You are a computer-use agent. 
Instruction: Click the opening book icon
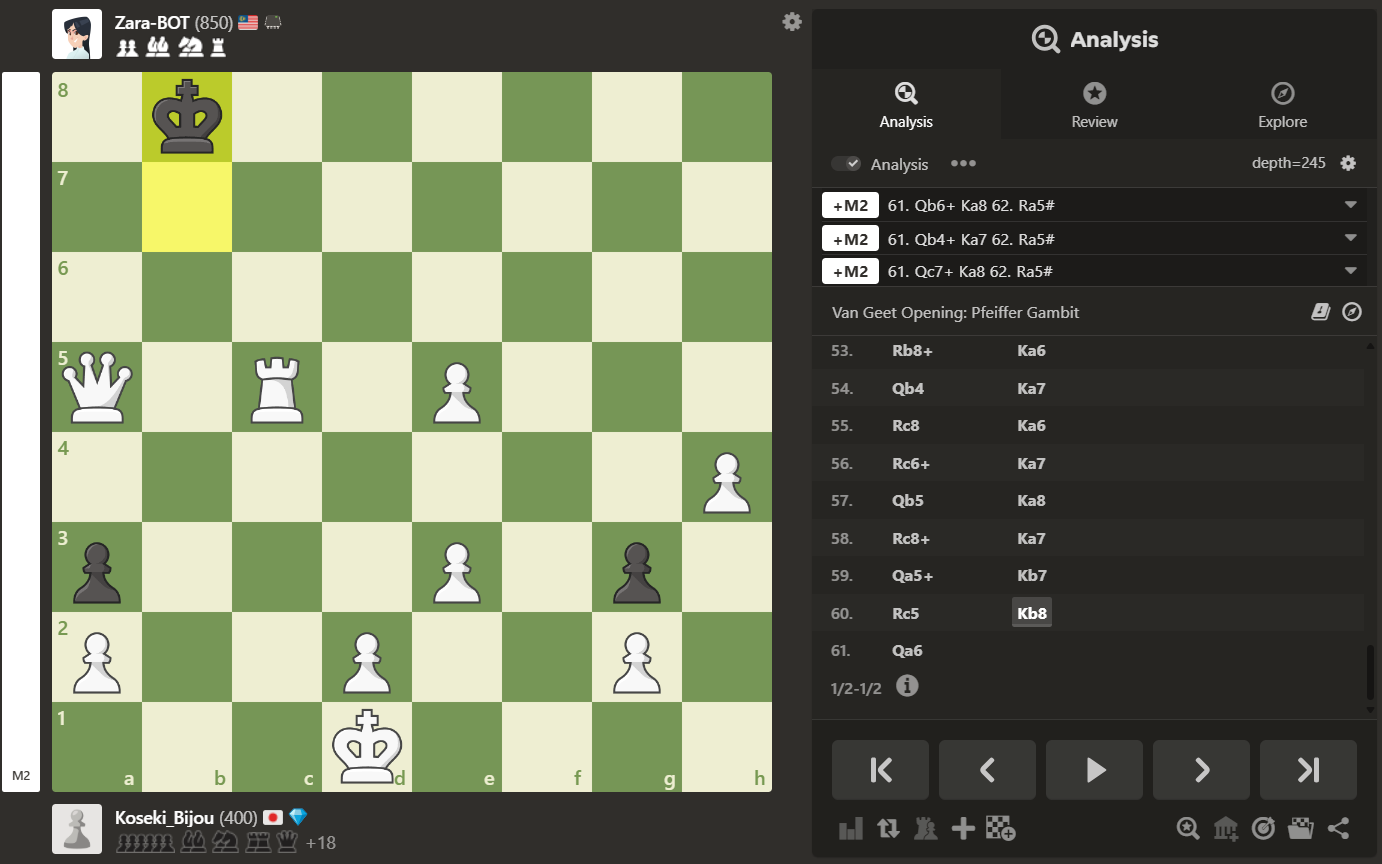(1320, 312)
